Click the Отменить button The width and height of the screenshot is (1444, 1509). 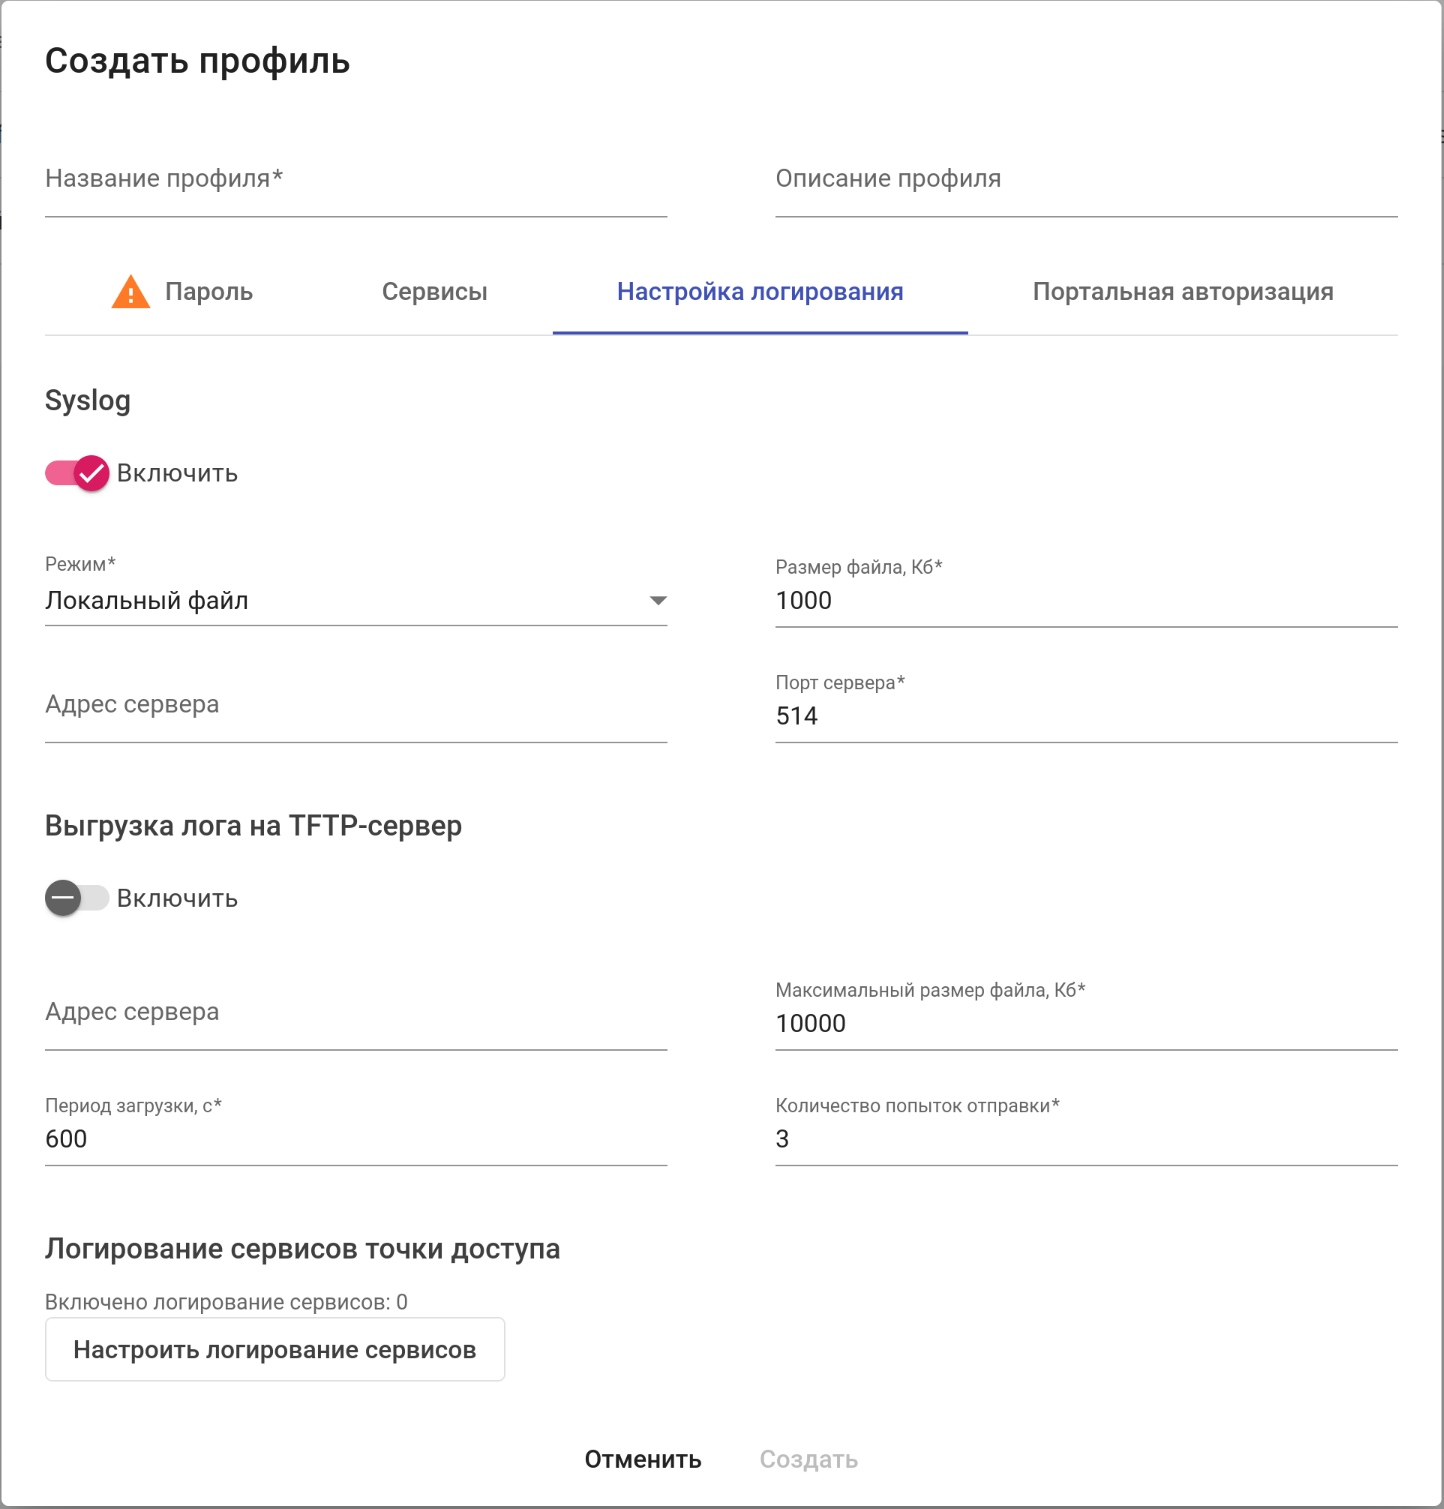point(643,1459)
